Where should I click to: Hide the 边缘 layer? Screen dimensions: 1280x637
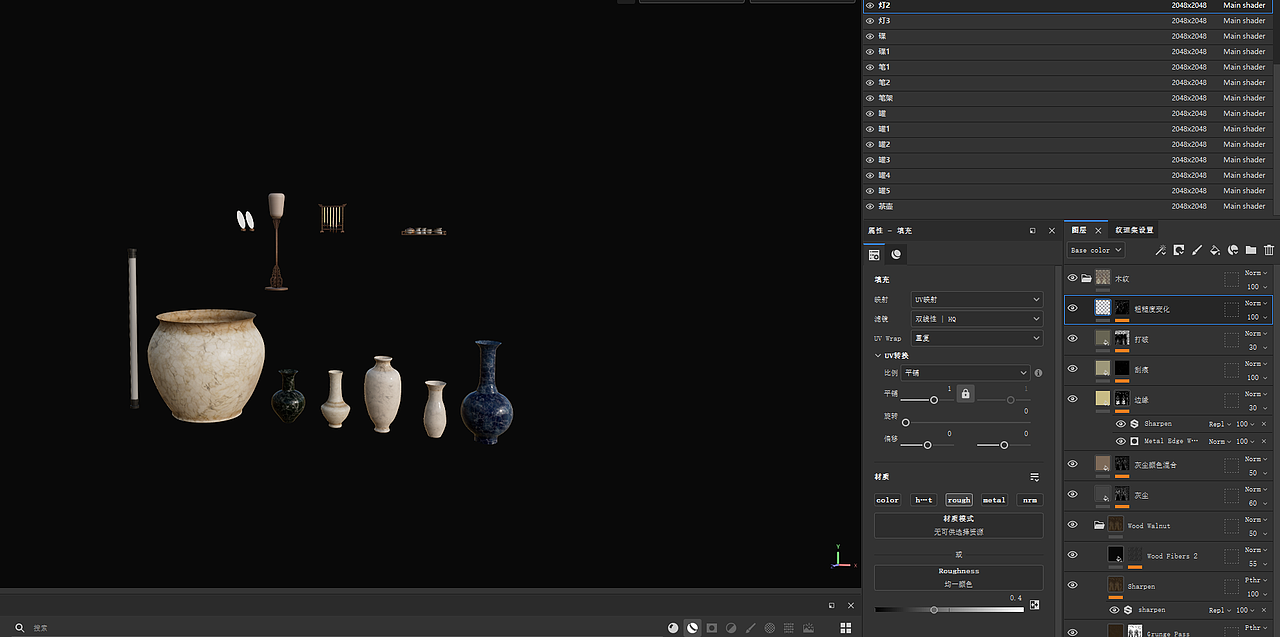(1072, 399)
